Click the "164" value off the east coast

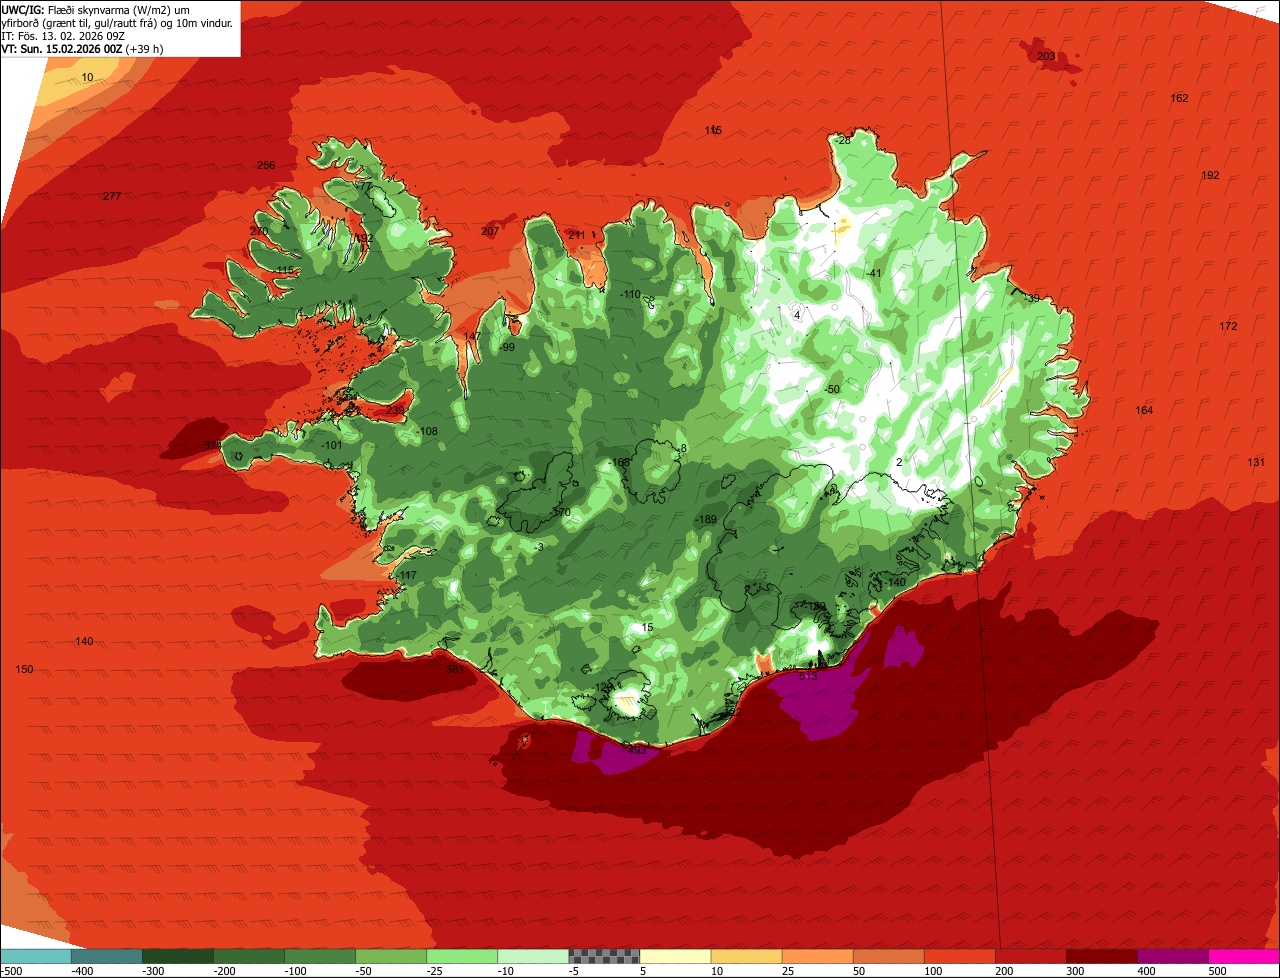(x=1145, y=410)
